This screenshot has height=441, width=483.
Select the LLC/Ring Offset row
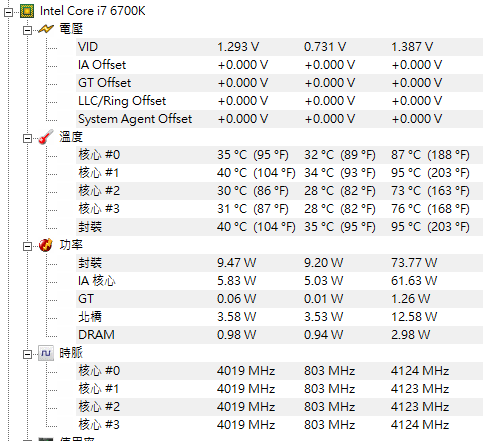click(279, 101)
